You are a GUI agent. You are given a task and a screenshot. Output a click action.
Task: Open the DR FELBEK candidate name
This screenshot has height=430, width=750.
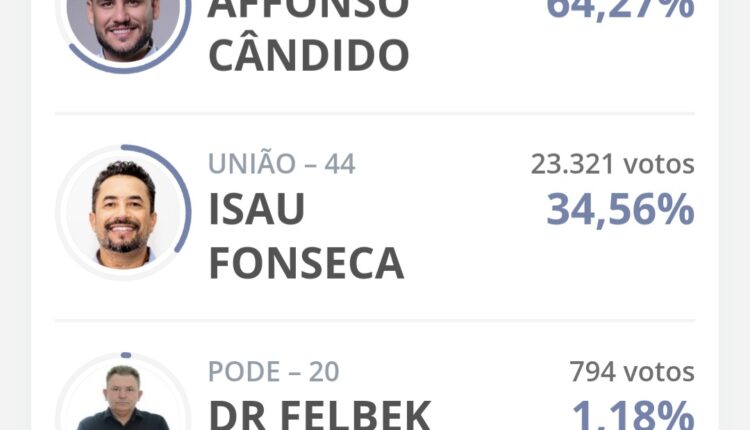tap(320, 414)
